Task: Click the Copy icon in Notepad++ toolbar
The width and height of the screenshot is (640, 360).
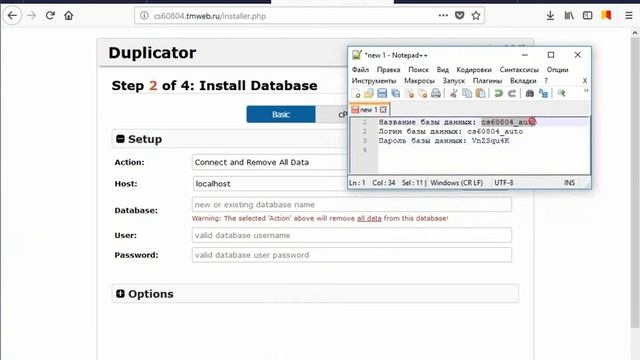Action: 467,93
